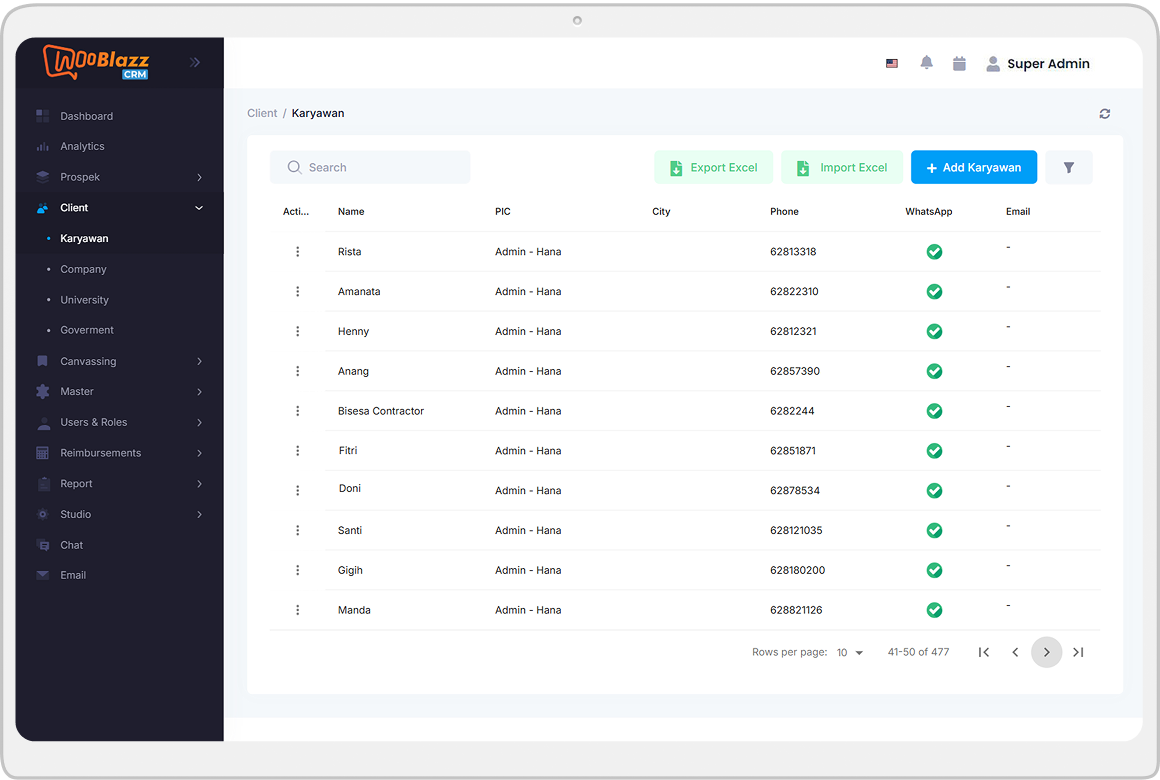The width and height of the screenshot is (1160, 780).
Task: Go to last page of table
Action: coord(1078,652)
